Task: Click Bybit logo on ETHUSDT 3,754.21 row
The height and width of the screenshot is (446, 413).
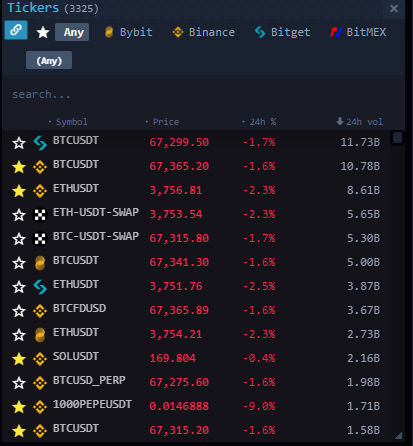Action: point(40,335)
